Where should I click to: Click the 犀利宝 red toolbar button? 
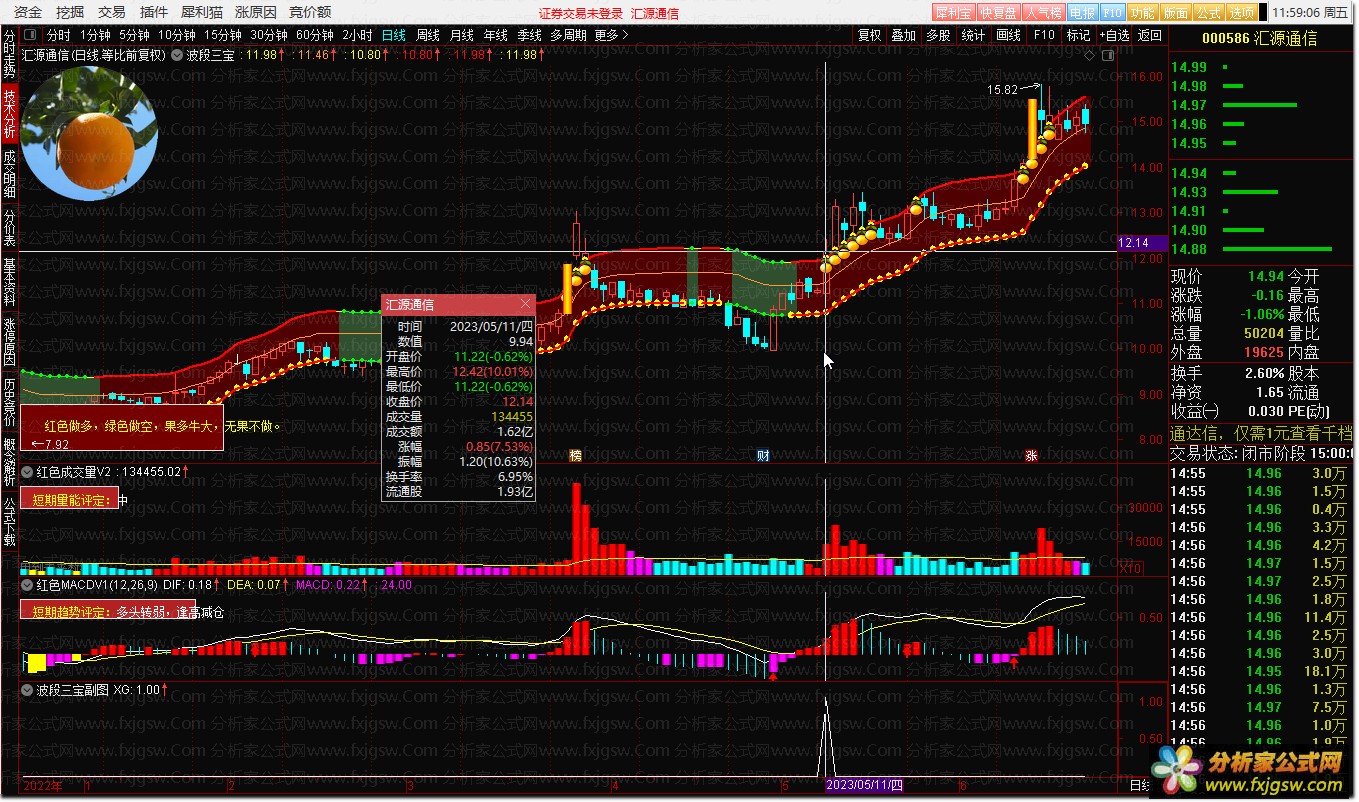[x=954, y=13]
